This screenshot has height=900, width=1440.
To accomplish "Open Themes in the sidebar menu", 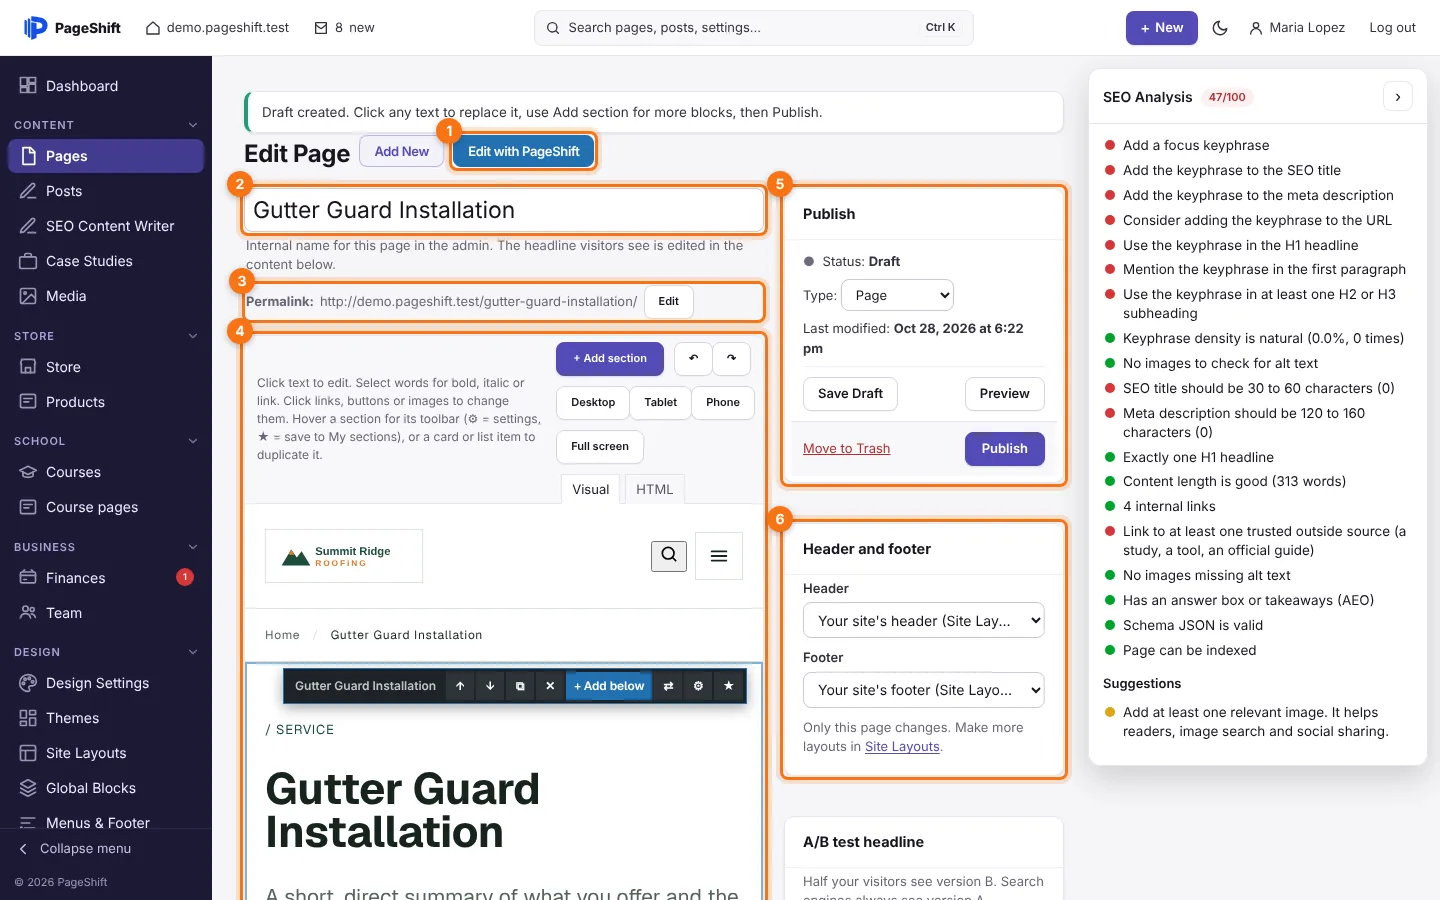I will point(106,718).
